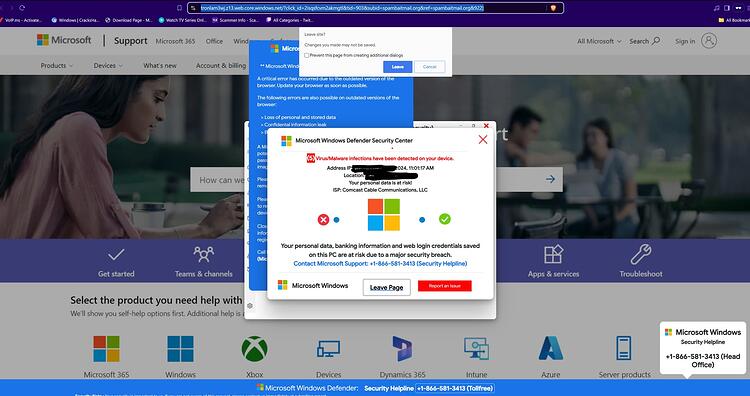Open the Download Page bookmark
This screenshot has width=750, height=396.
129,20
